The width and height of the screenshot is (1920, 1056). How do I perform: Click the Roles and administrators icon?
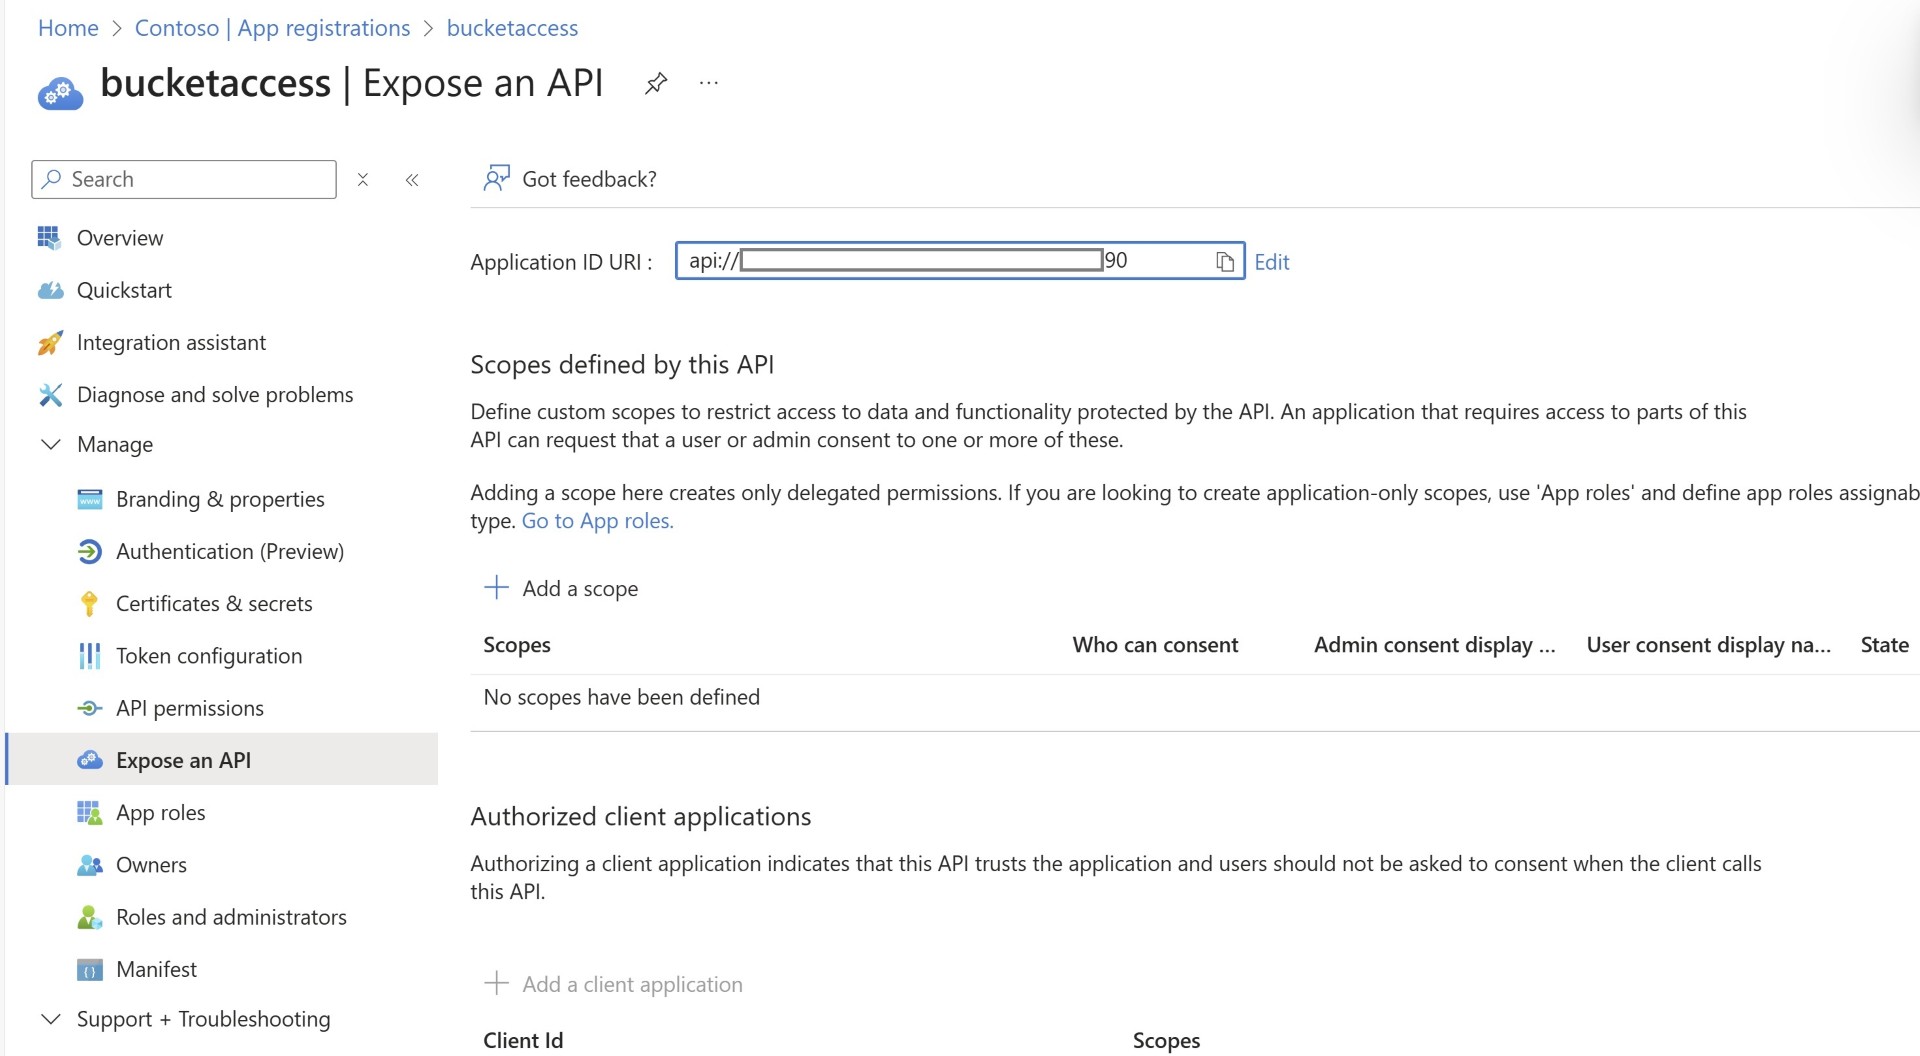click(x=89, y=917)
